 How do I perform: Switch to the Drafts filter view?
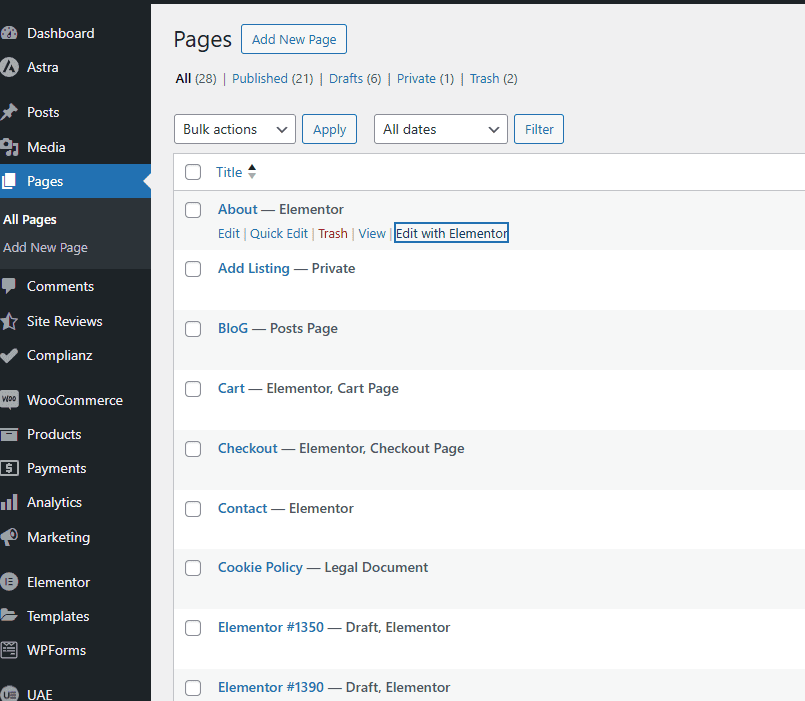click(x=346, y=79)
